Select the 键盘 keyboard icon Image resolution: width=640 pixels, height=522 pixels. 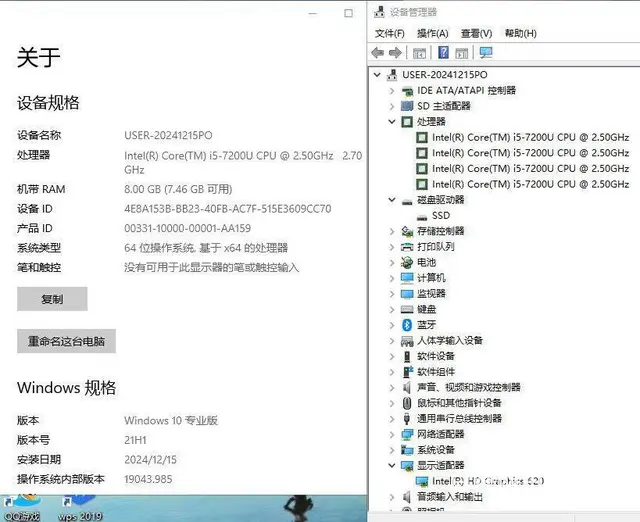click(407, 309)
